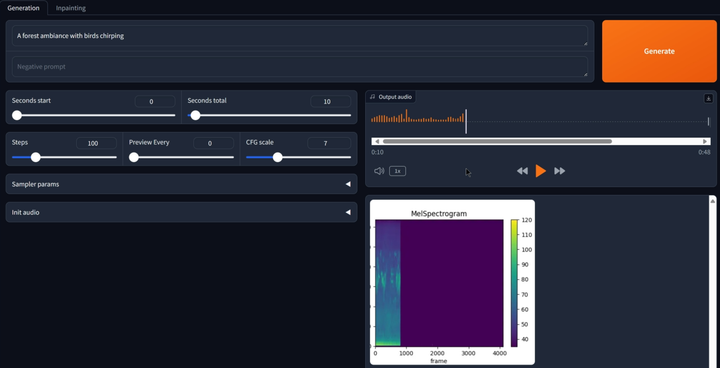The image size is (720, 368).
Task: Click the orange Generate button
Action: click(659, 51)
